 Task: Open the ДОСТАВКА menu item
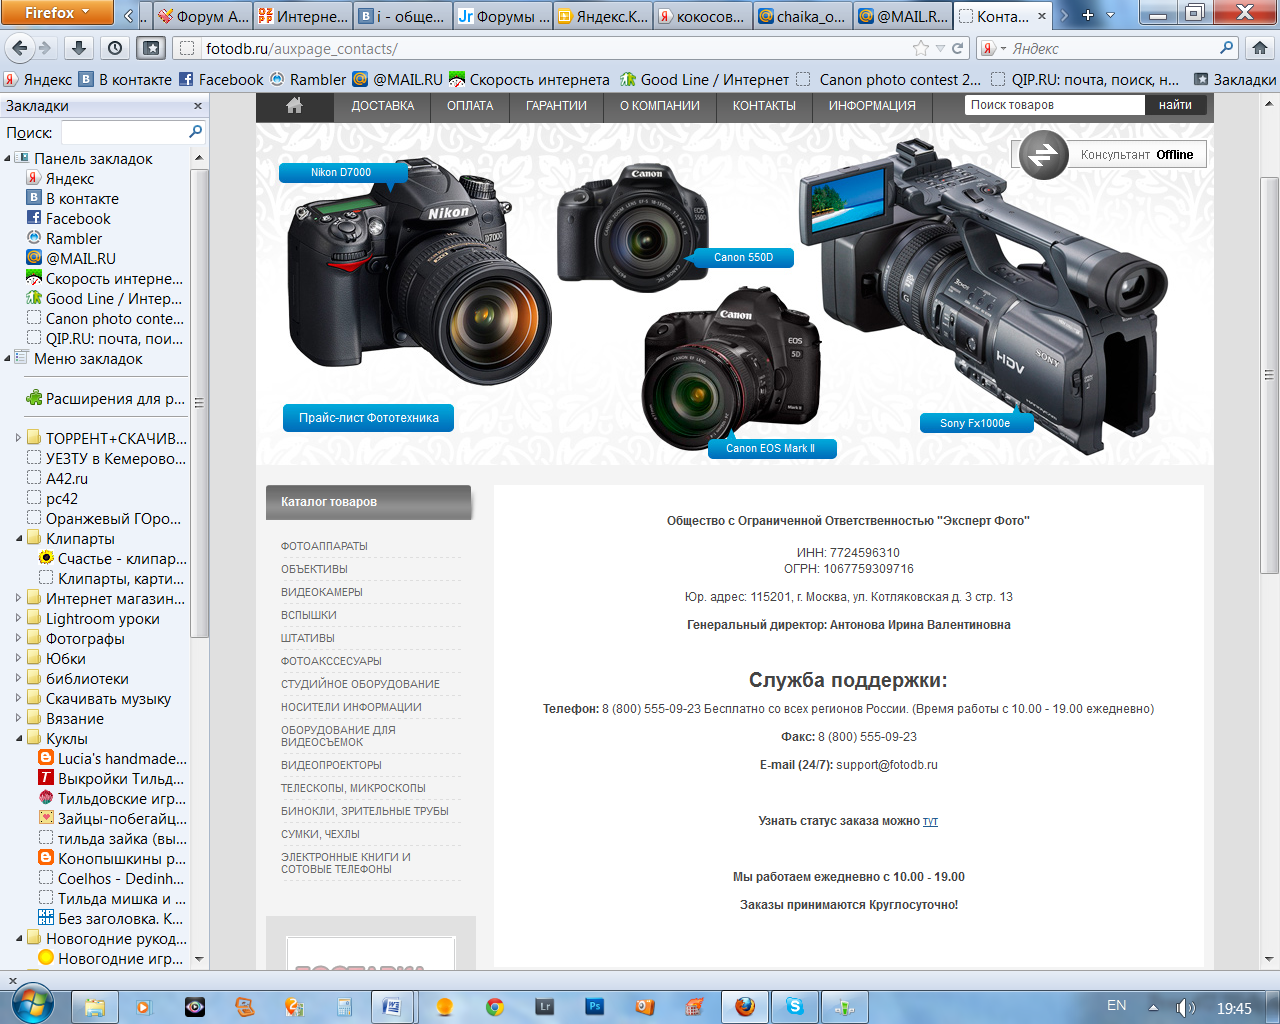point(383,105)
